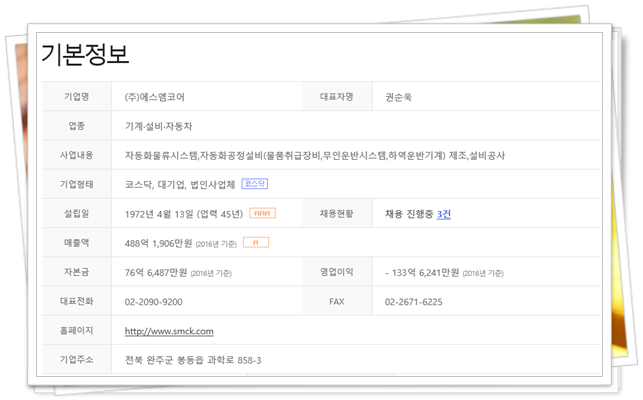643x400 pixels.
Task: Select the capital value 76억 6,487만원
Action: [x=156, y=272]
